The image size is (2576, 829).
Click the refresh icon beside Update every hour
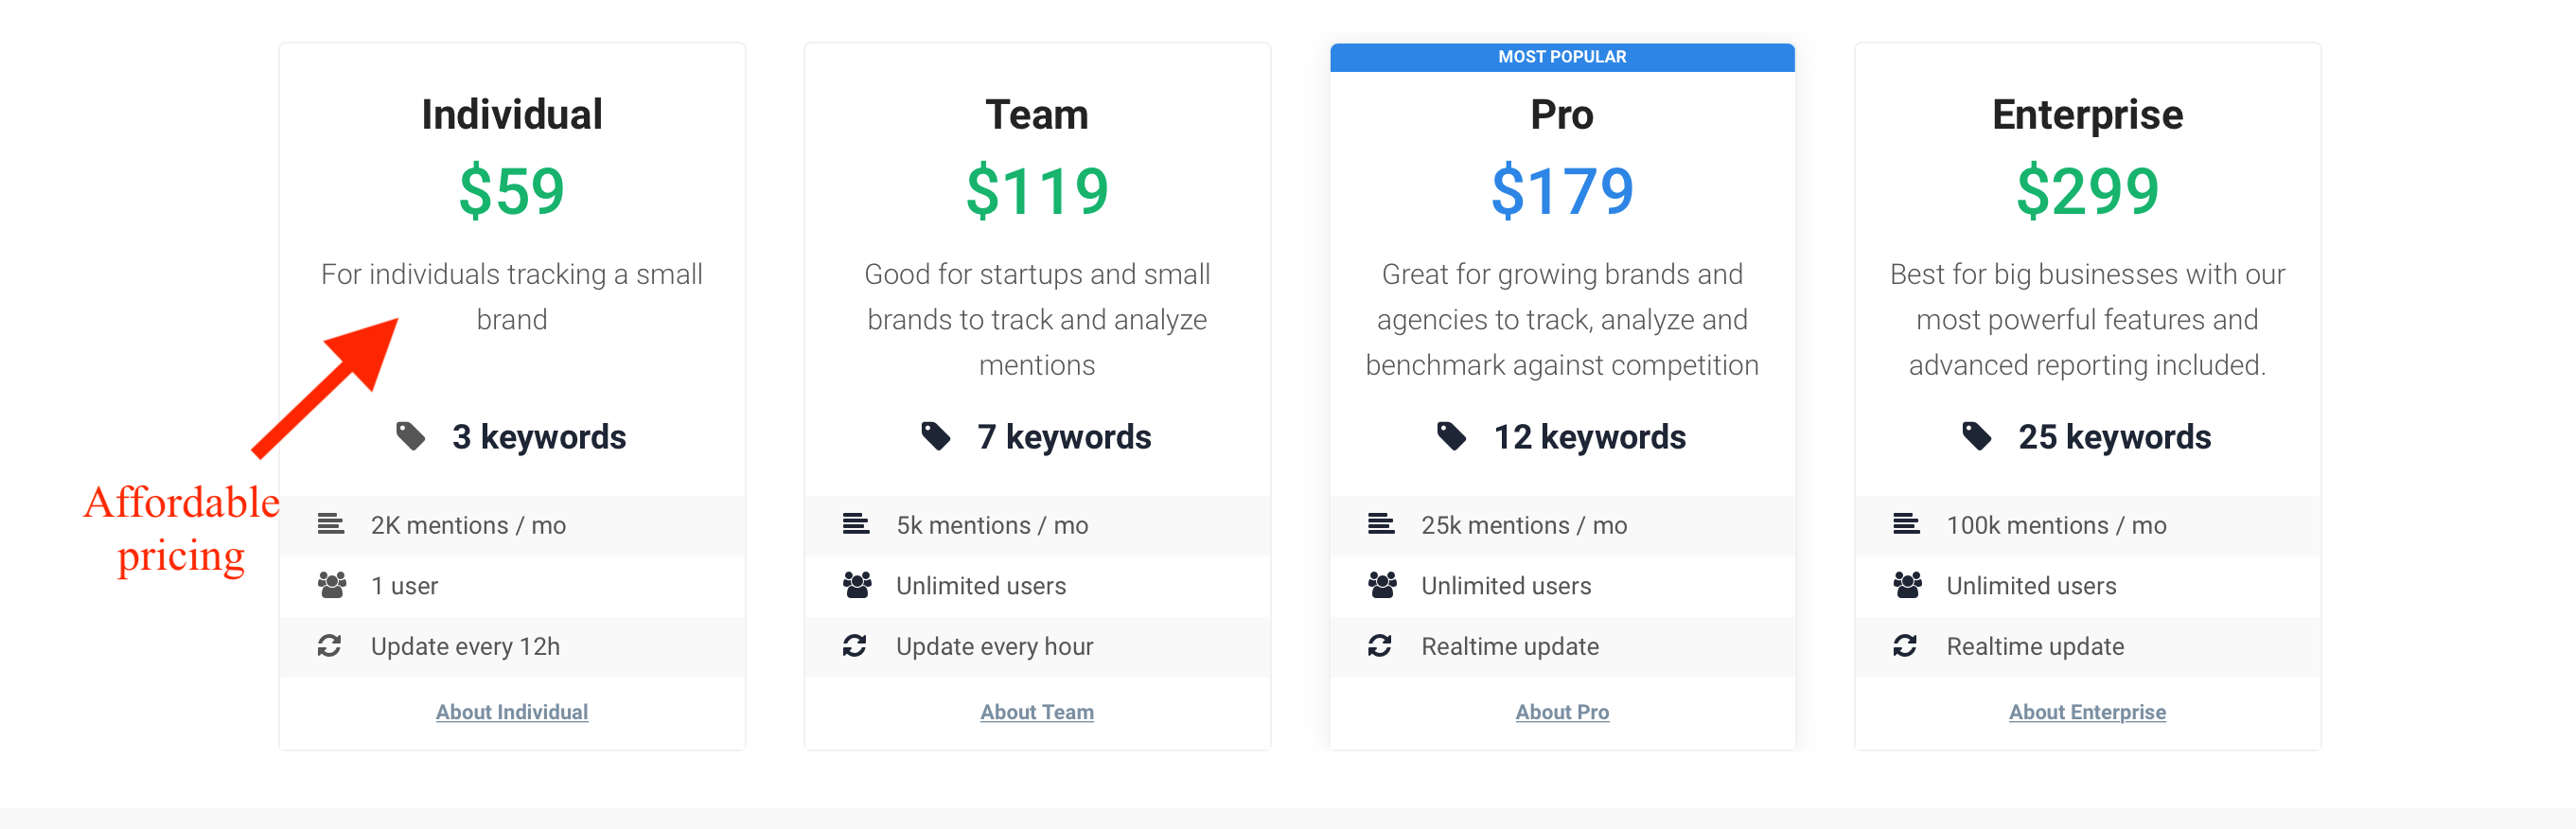coord(855,646)
